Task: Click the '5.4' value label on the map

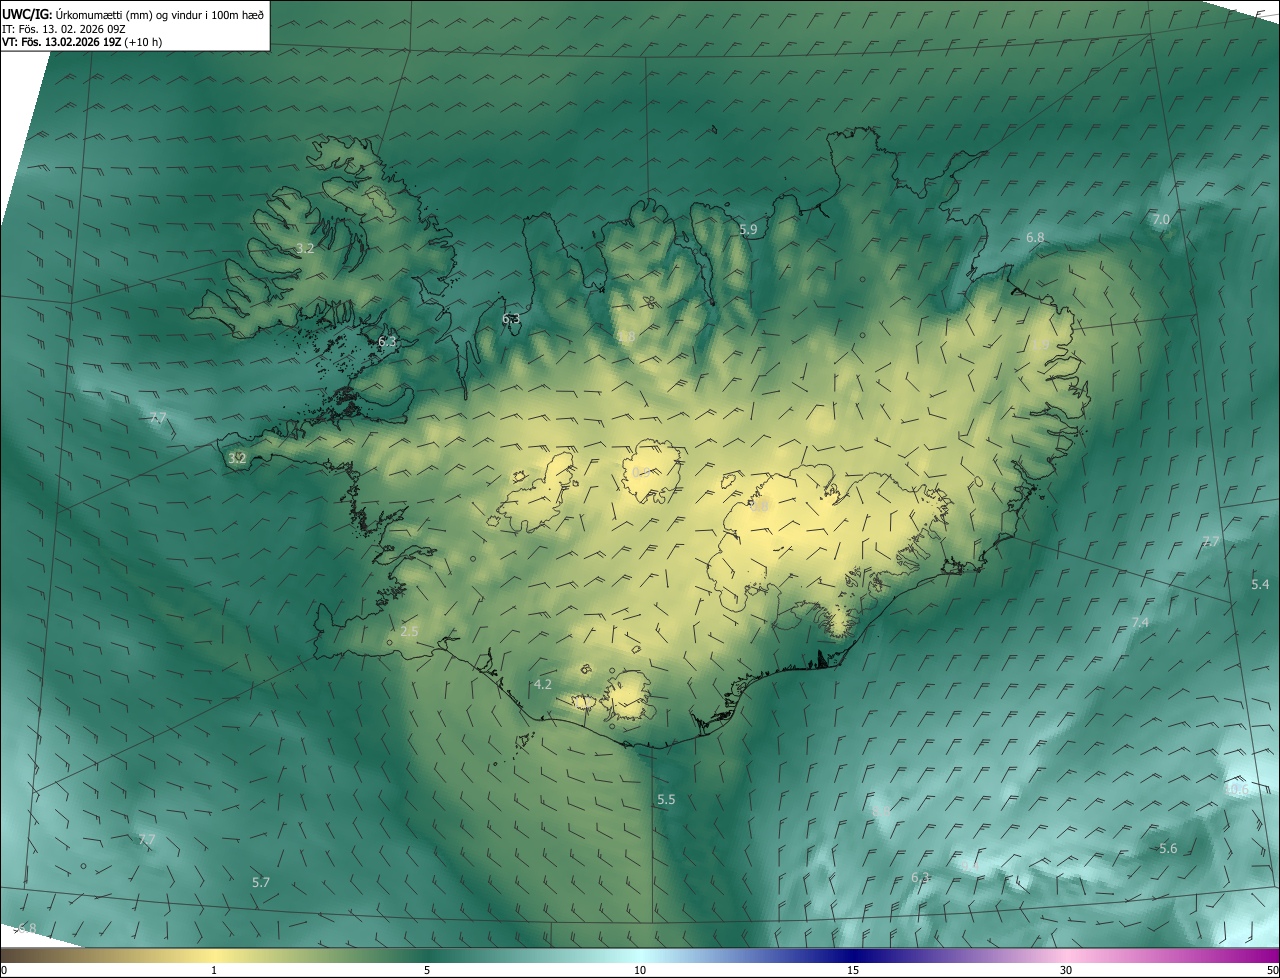Action: 1260,585
